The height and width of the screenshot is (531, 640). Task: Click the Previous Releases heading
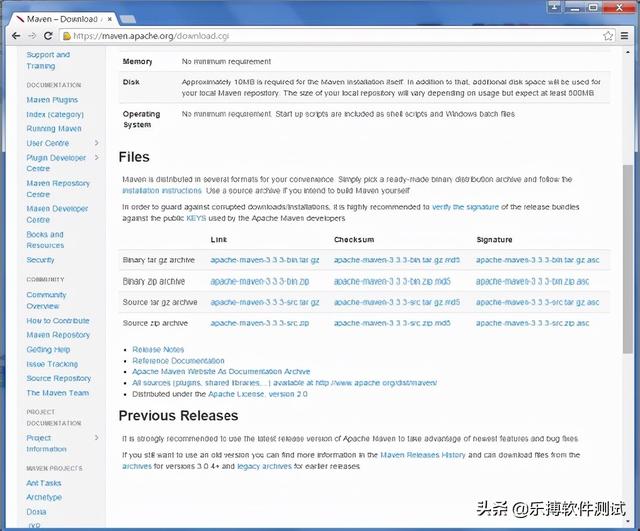(178, 415)
